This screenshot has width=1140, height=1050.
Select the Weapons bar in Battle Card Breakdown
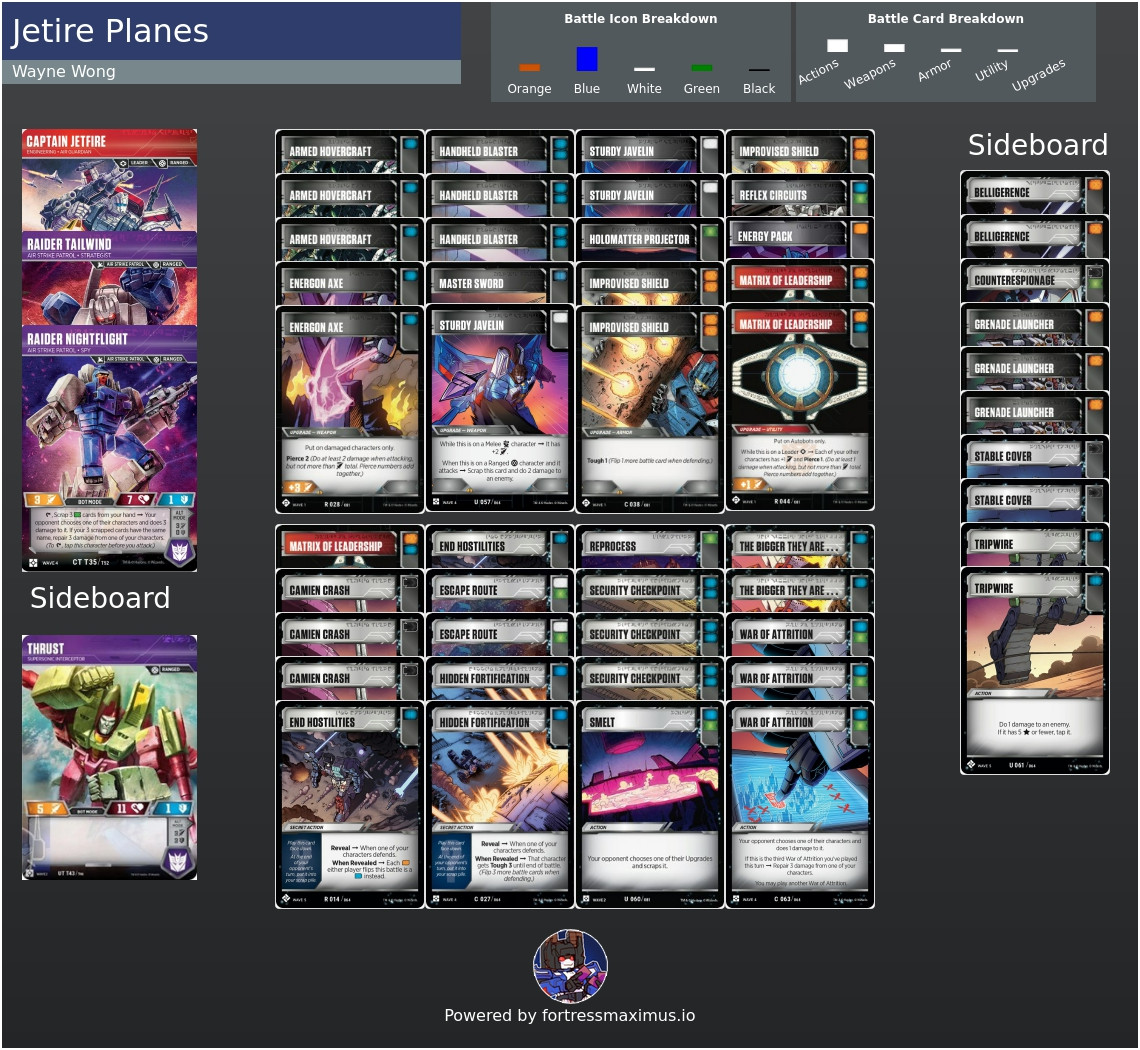(x=894, y=48)
